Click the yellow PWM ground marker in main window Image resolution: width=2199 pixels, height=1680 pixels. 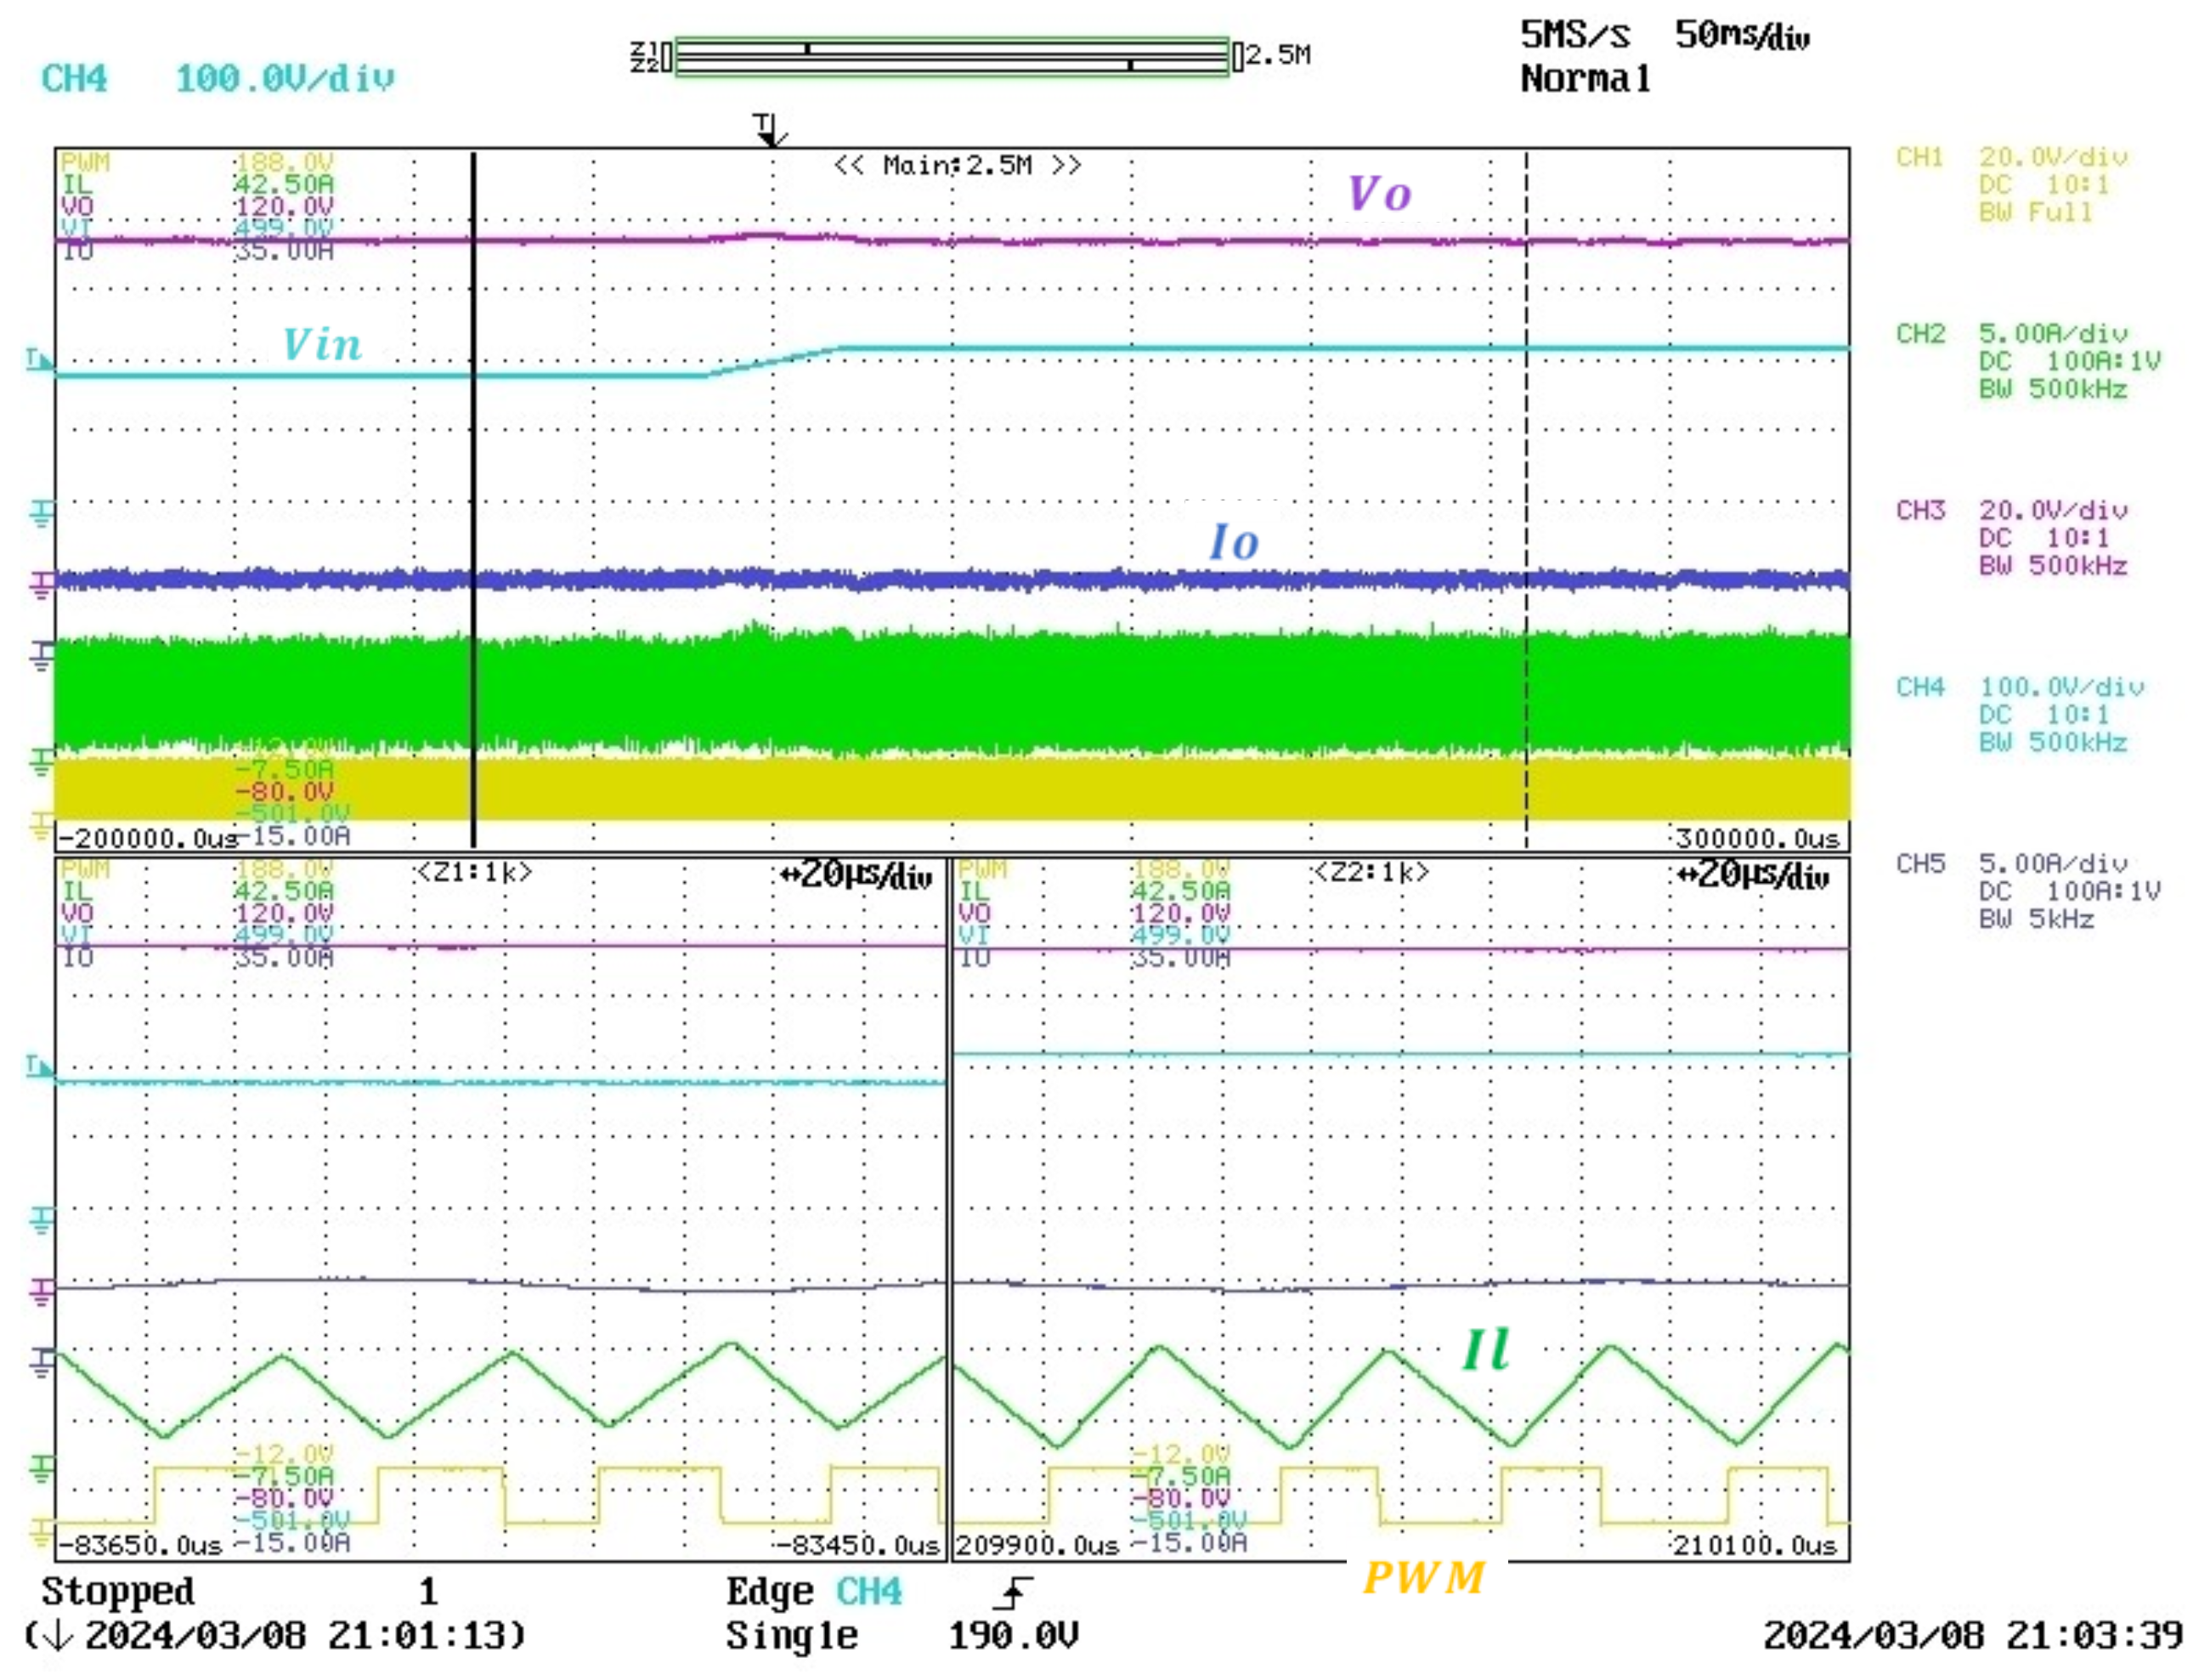click(x=40, y=827)
